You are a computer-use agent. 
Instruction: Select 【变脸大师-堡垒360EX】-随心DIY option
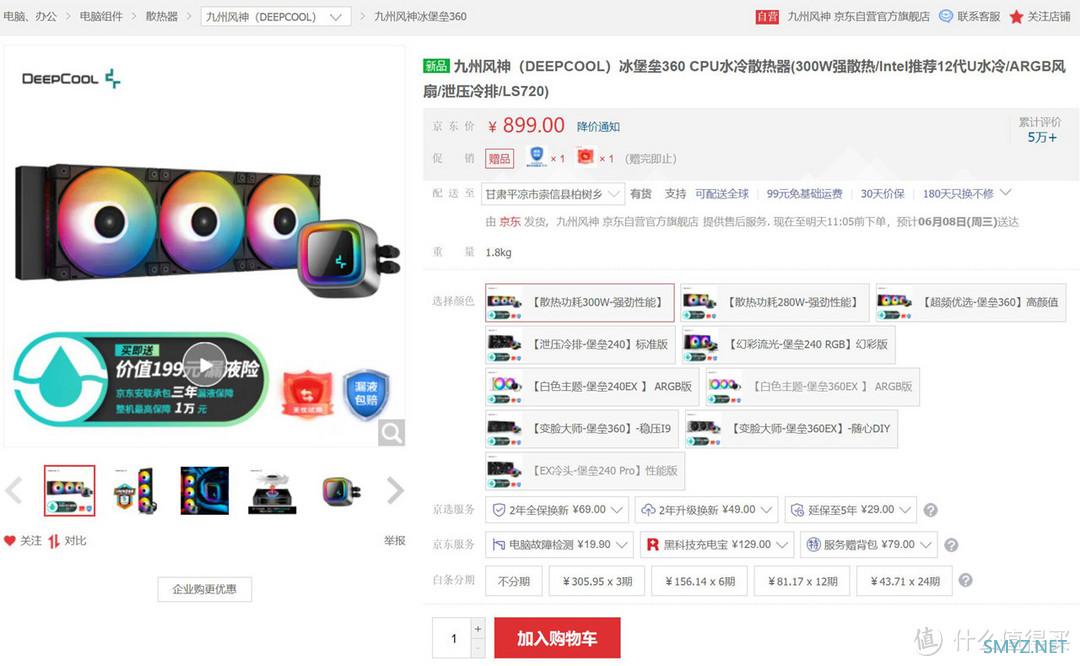coord(791,429)
